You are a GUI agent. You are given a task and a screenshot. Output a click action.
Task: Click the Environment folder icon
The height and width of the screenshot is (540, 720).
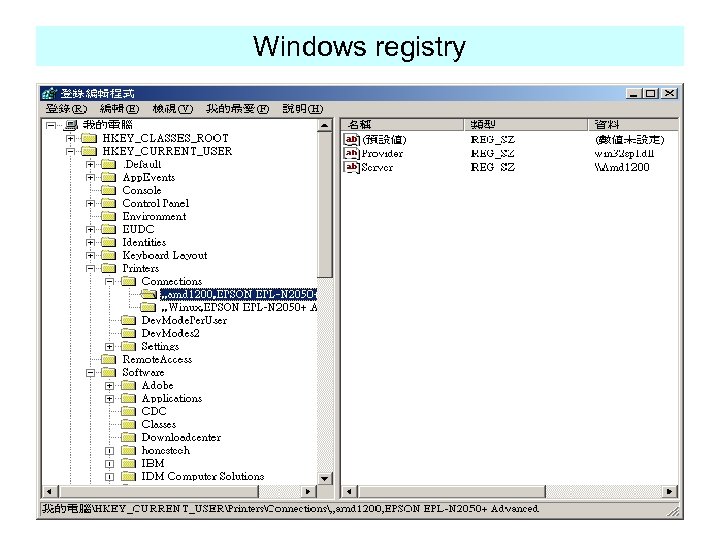click(x=108, y=216)
